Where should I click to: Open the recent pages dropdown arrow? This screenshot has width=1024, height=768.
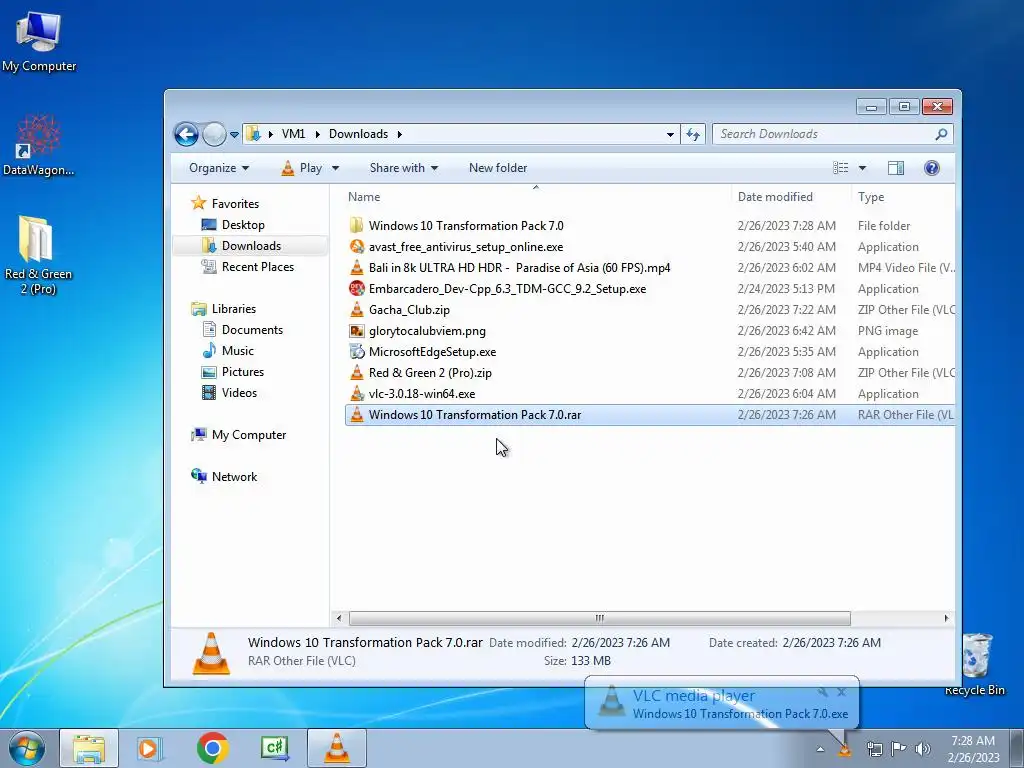coord(234,135)
